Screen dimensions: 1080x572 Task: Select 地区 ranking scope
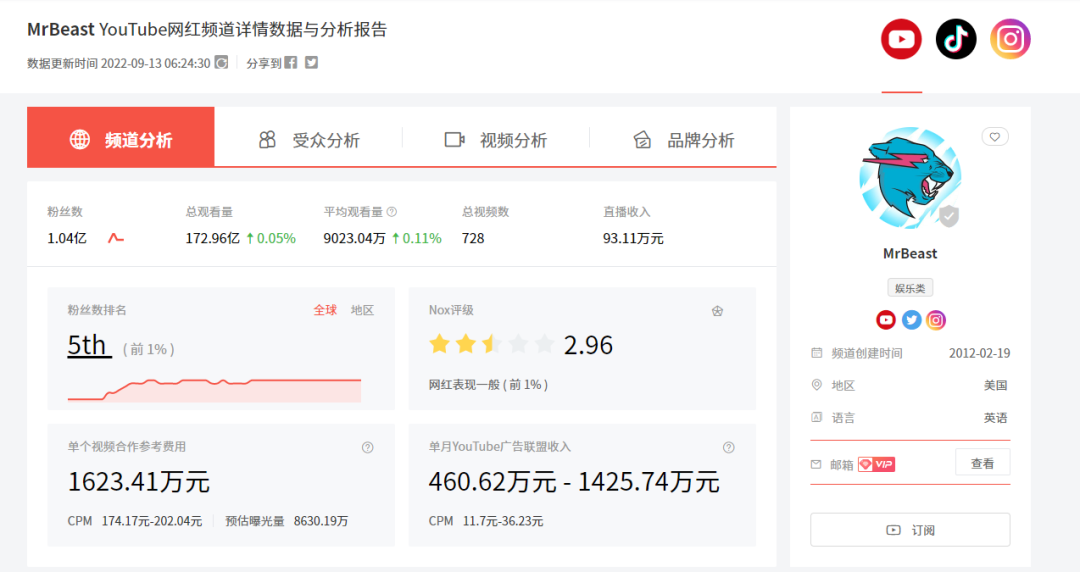click(x=362, y=310)
